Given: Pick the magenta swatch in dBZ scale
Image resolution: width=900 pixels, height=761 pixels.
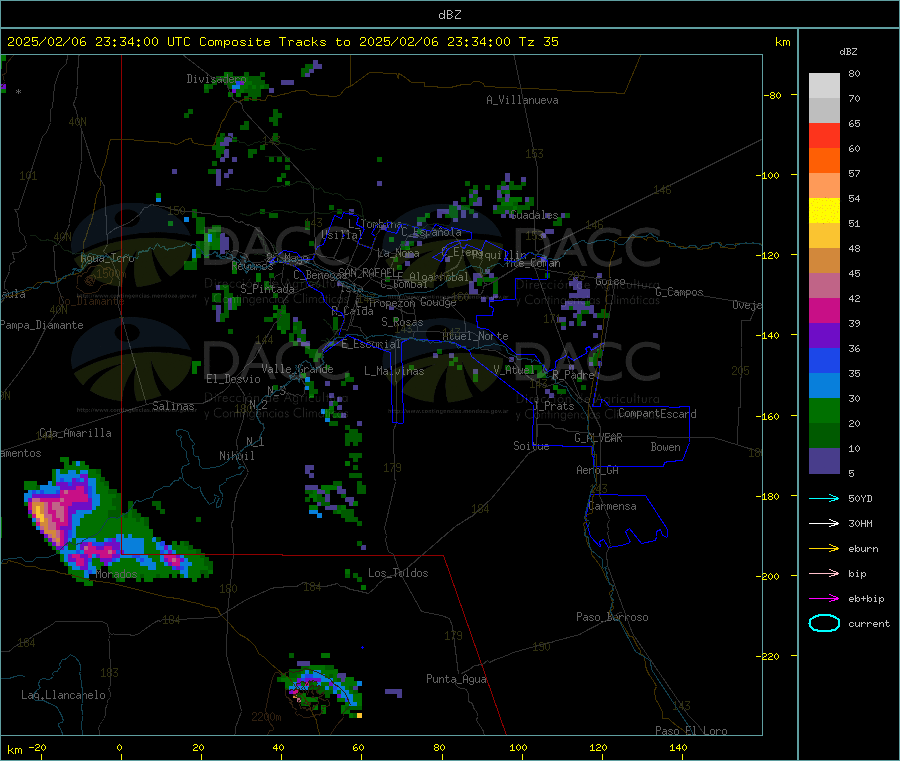Looking at the screenshot, I should coord(824,310).
